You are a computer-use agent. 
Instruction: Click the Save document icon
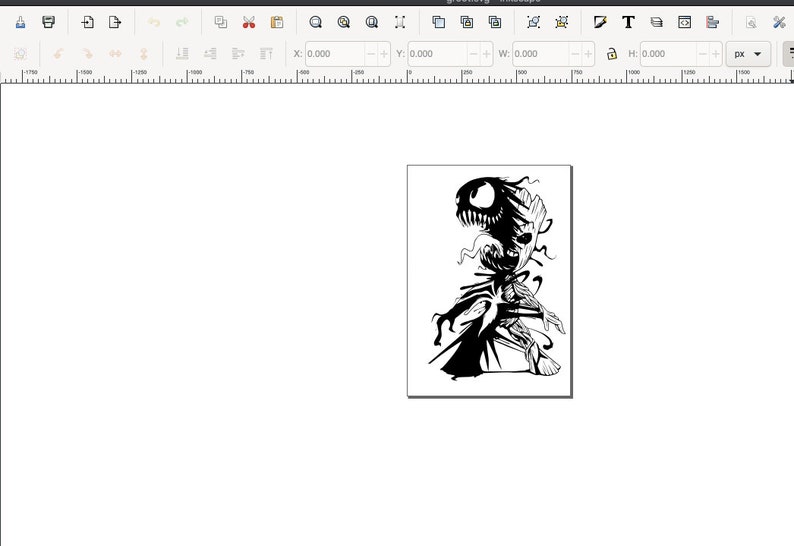tap(20, 22)
